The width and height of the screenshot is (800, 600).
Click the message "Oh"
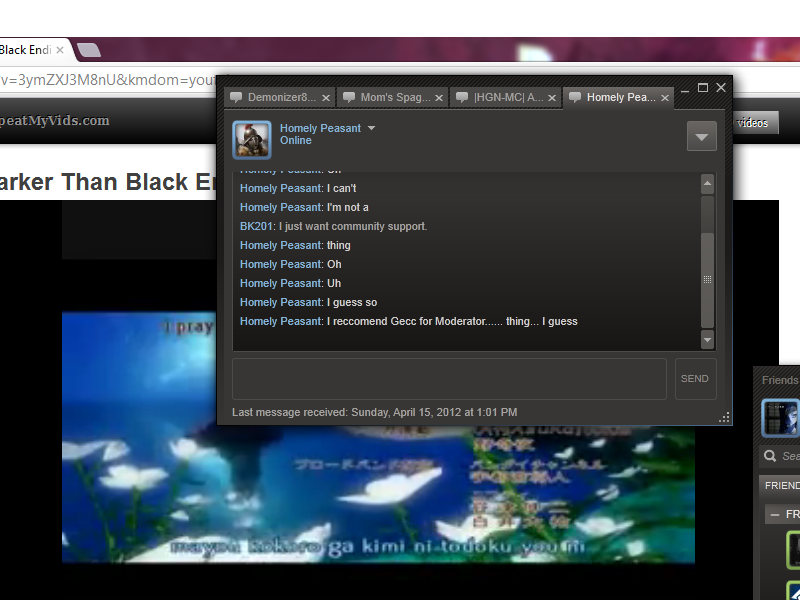coord(291,264)
